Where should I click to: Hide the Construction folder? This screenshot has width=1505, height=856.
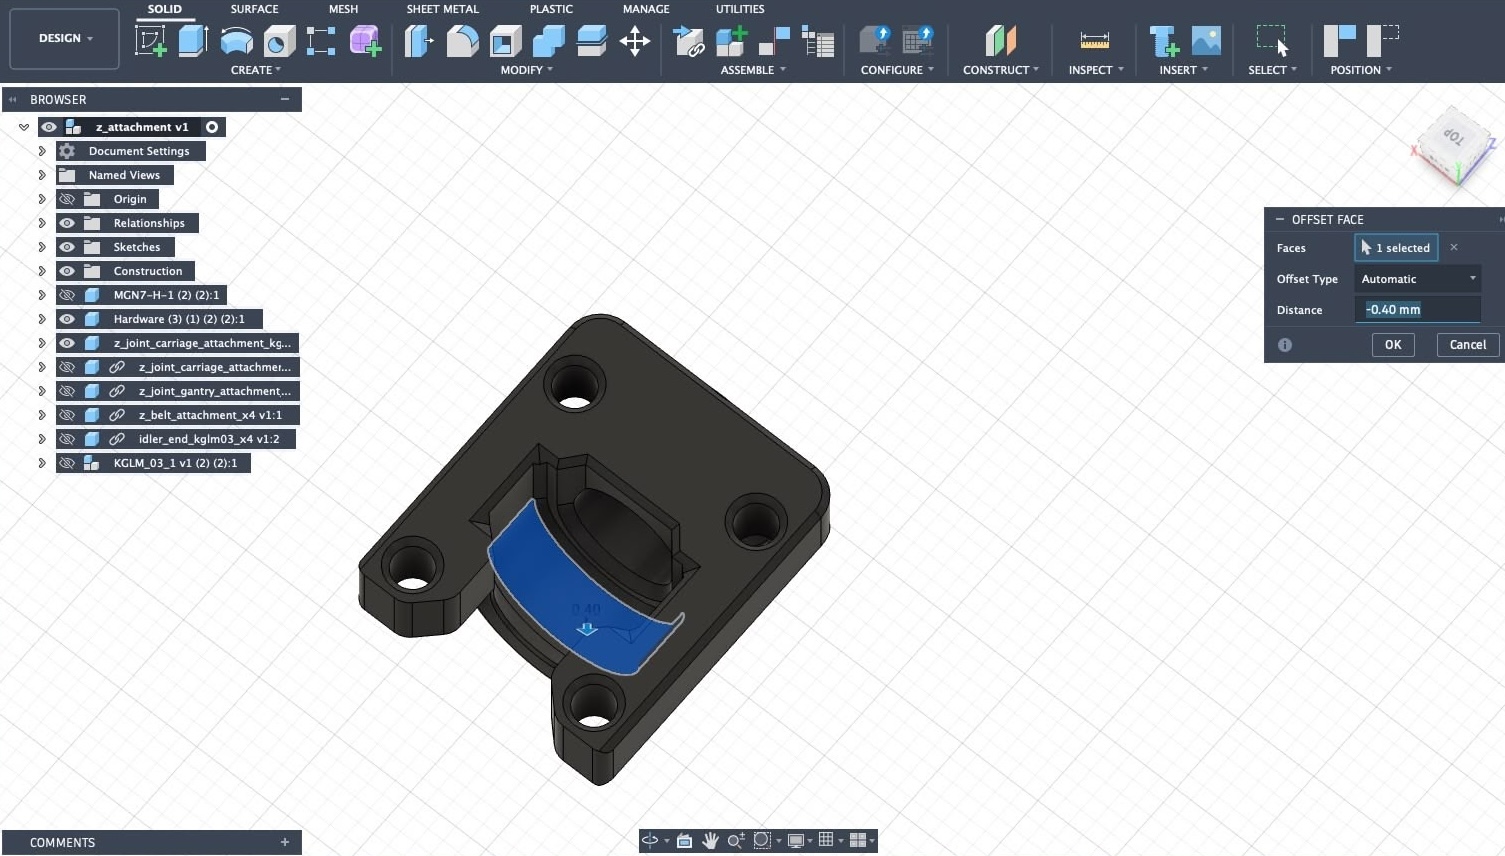(x=67, y=271)
